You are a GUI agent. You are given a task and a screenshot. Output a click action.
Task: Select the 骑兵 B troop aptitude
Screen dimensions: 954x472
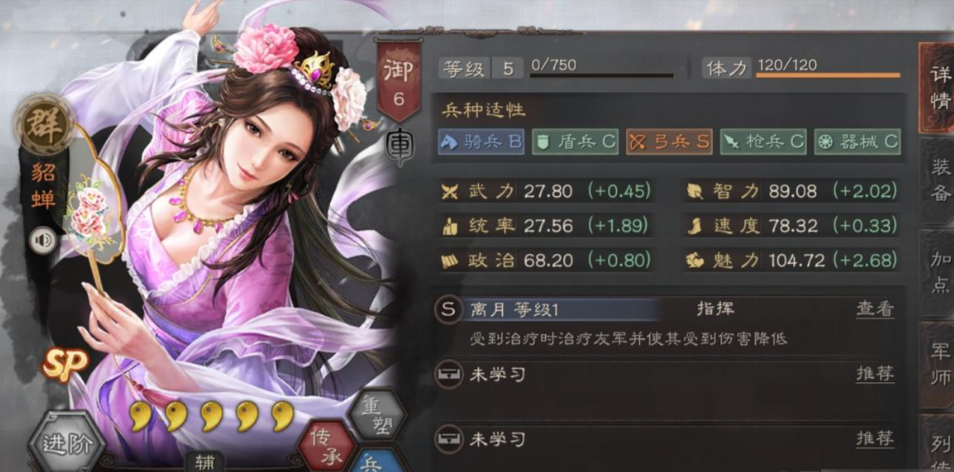[x=481, y=142]
